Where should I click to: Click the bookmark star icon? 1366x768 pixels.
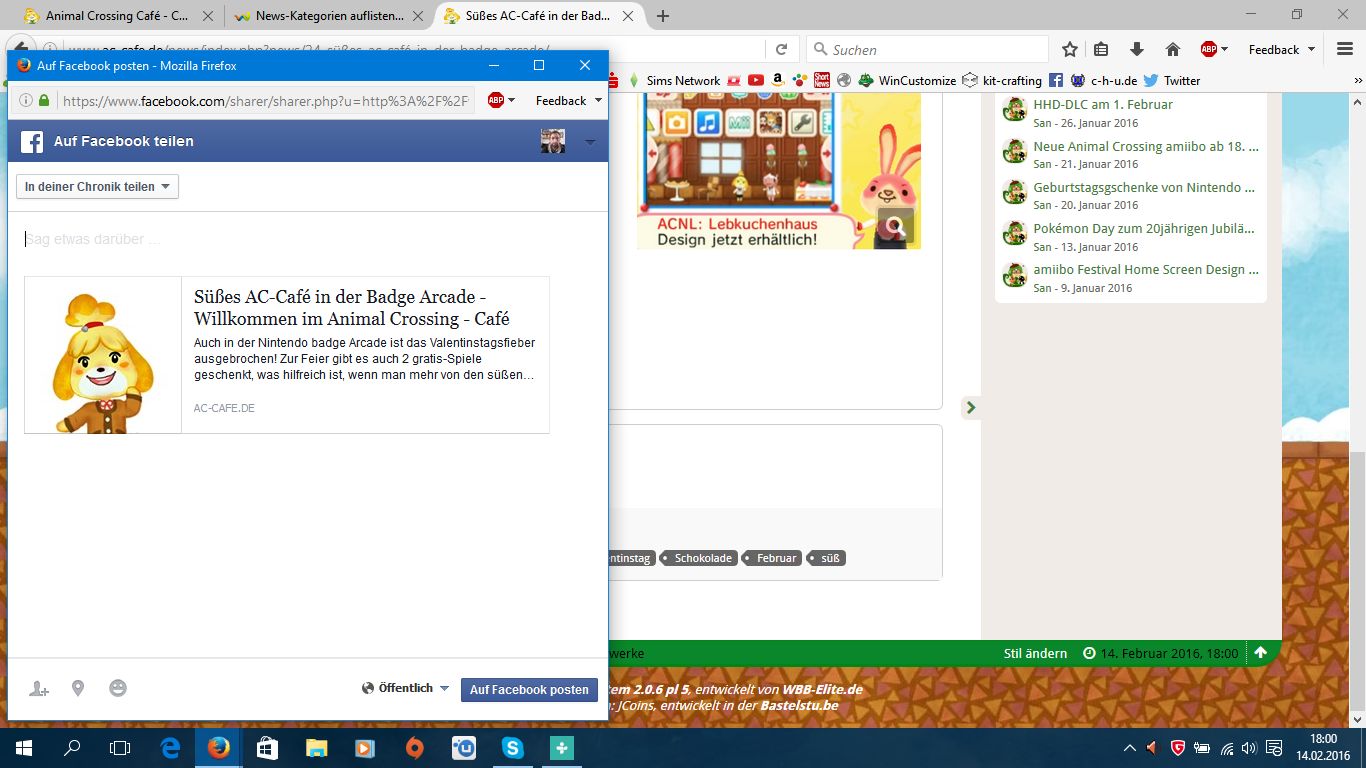click(x=1070, y=49)
